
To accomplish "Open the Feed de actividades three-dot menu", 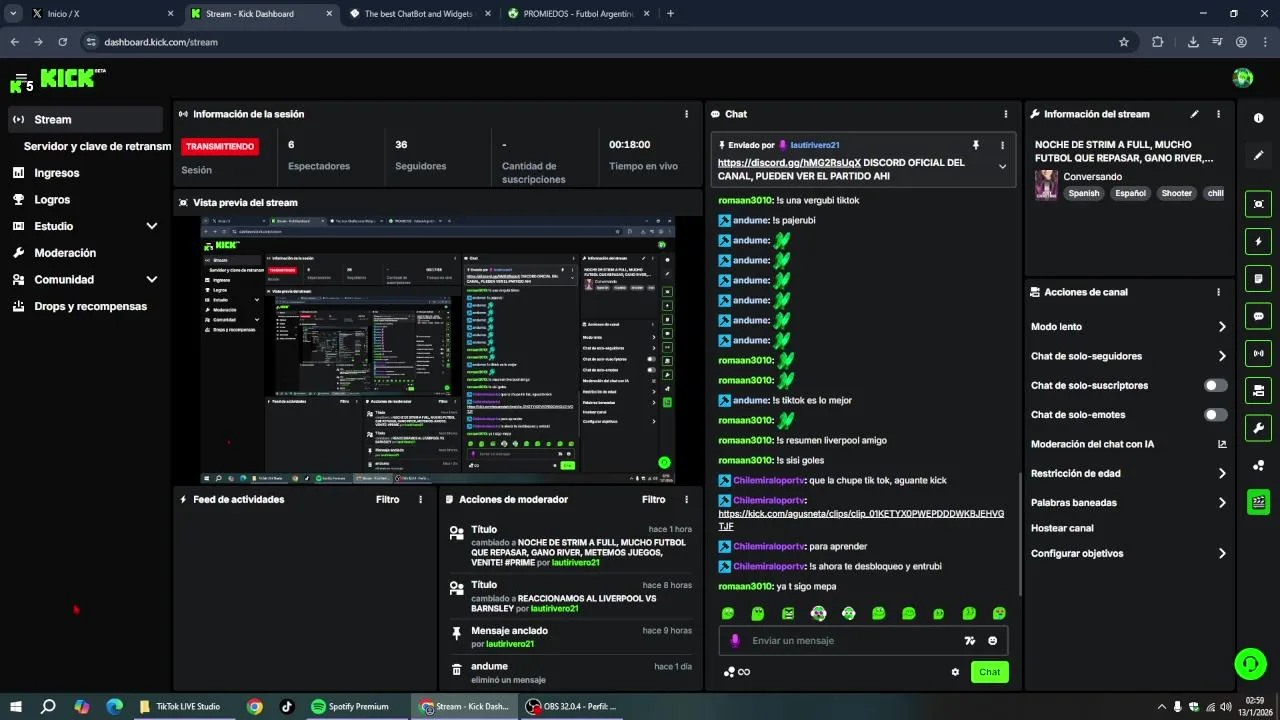I will 420,499.
